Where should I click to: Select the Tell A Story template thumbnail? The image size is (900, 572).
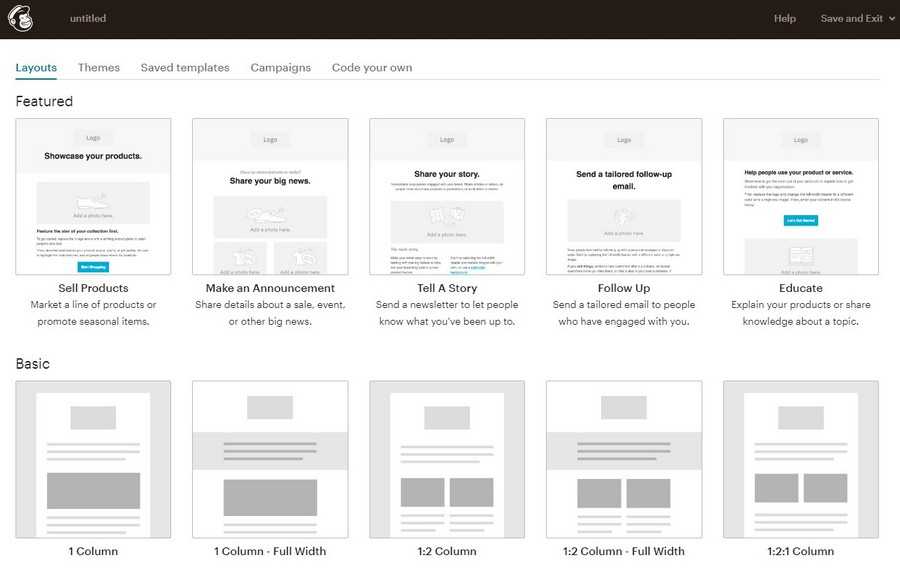point(447,197)
